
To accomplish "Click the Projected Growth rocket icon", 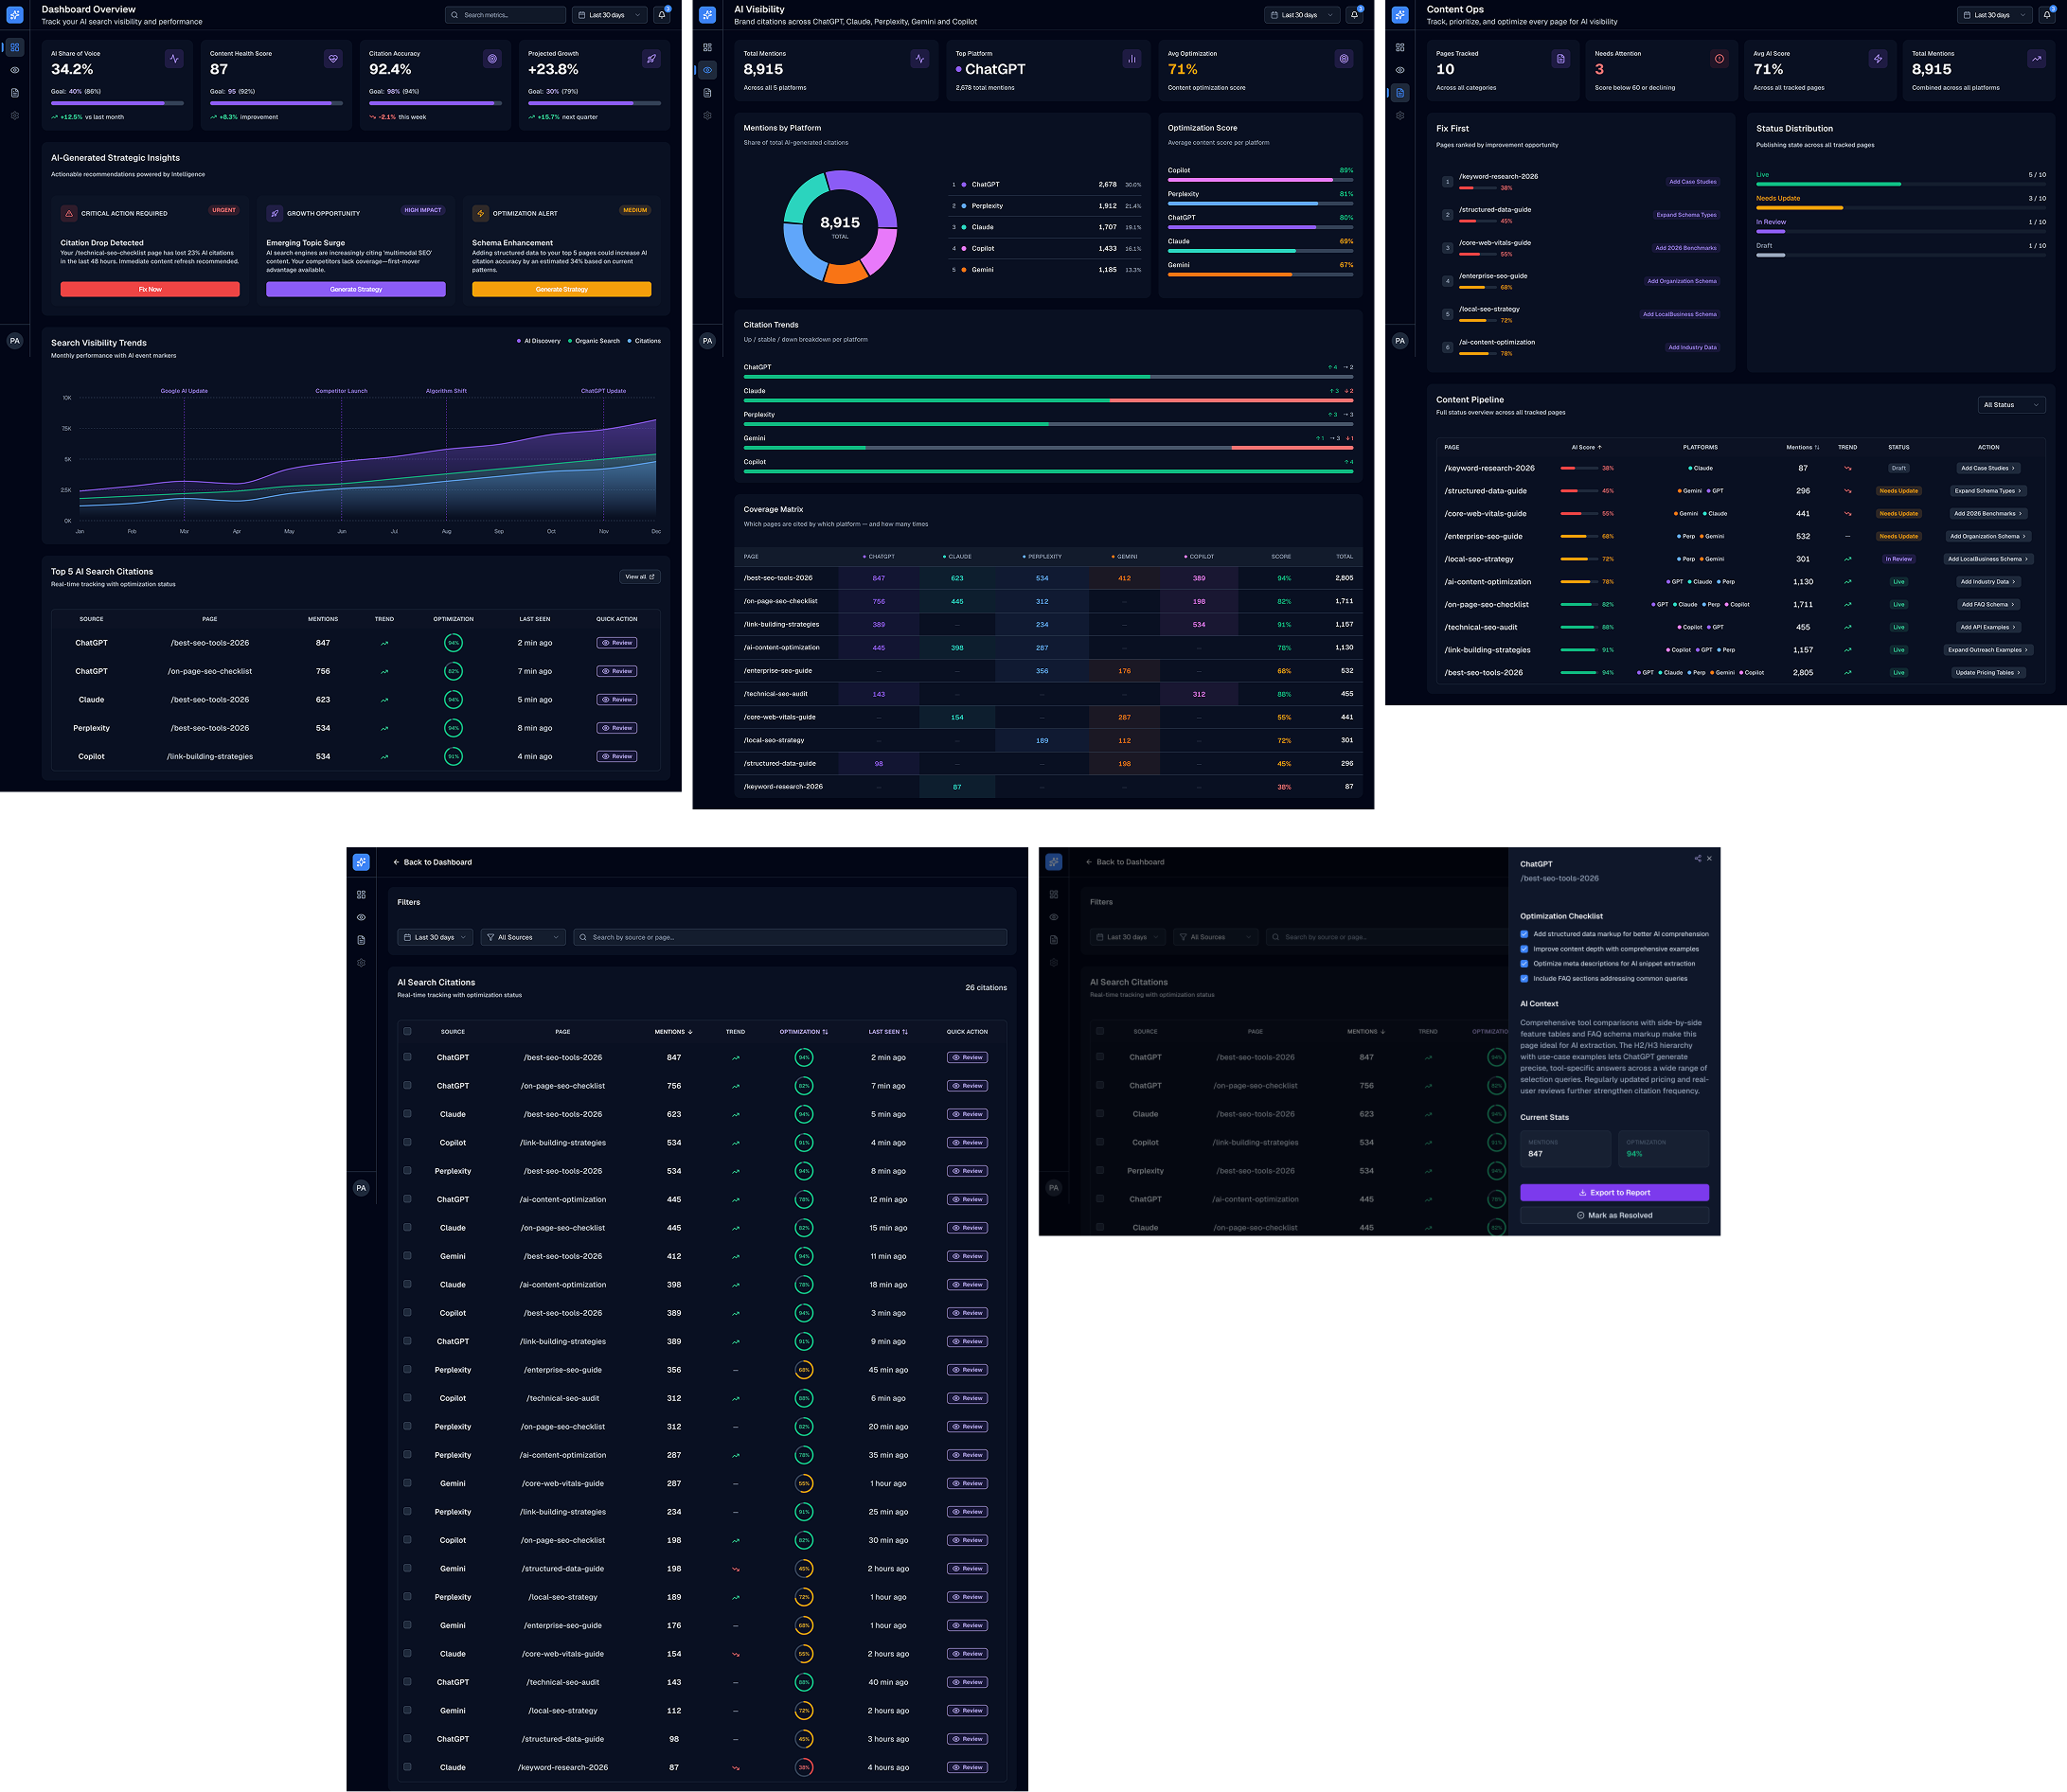I will point(651,59).
